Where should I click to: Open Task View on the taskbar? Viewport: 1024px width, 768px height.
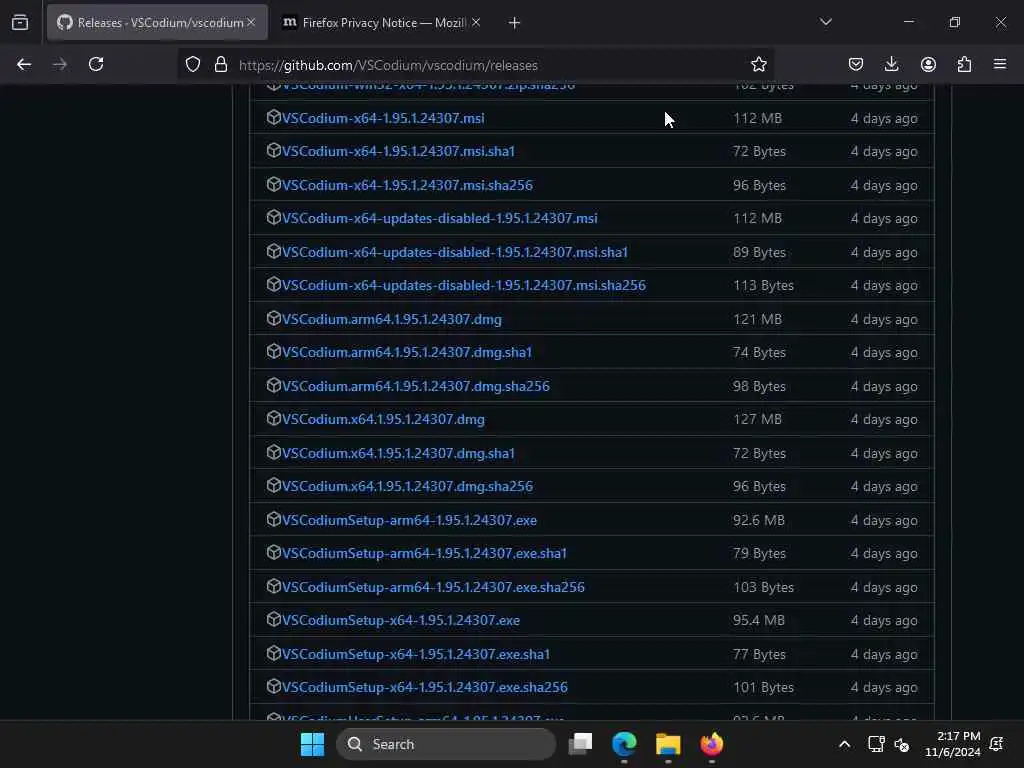(581, 744)
